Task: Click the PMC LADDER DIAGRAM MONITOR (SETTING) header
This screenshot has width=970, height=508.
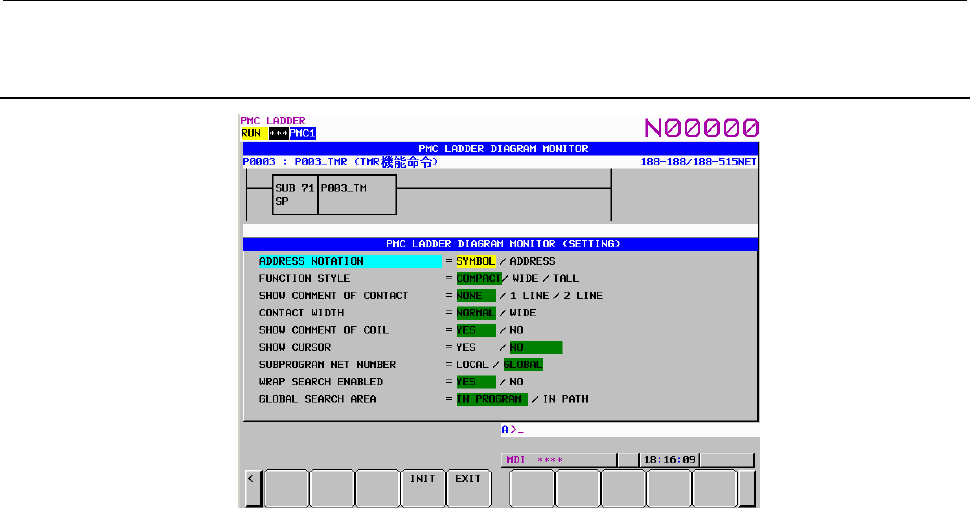Action: click(500, 244)
